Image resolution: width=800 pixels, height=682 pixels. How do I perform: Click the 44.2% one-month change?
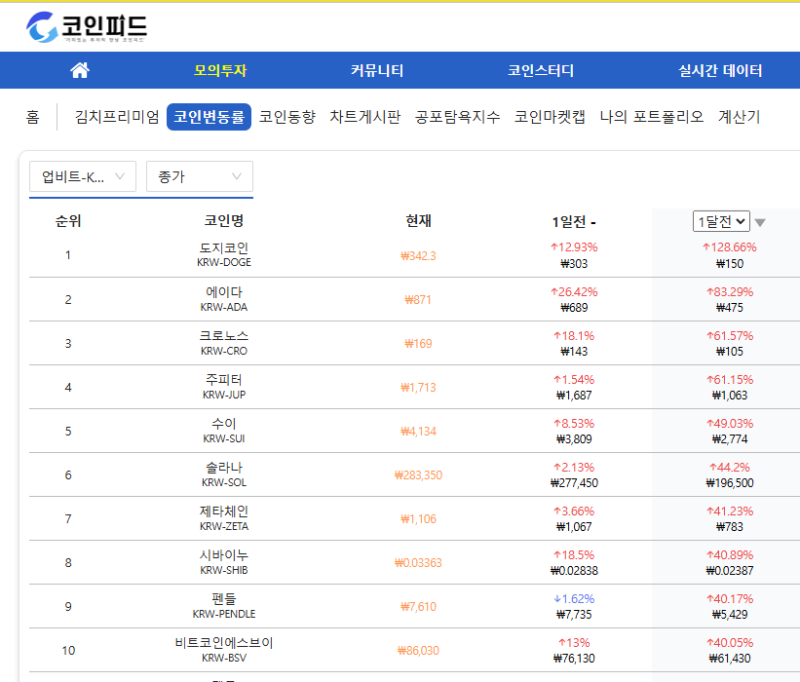click(x=730, y=468)
